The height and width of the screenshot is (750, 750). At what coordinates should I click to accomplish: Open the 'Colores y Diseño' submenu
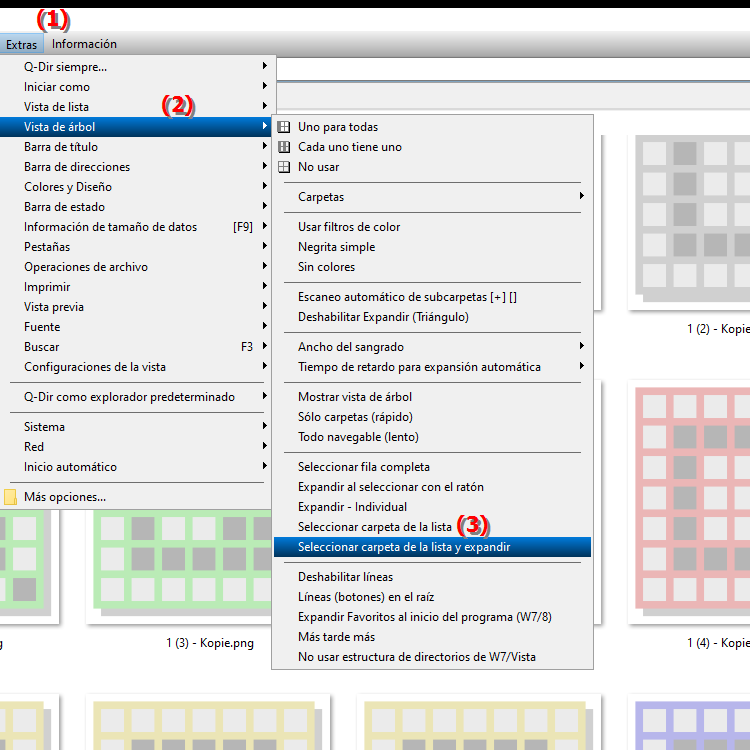click(x=136, y=187)
